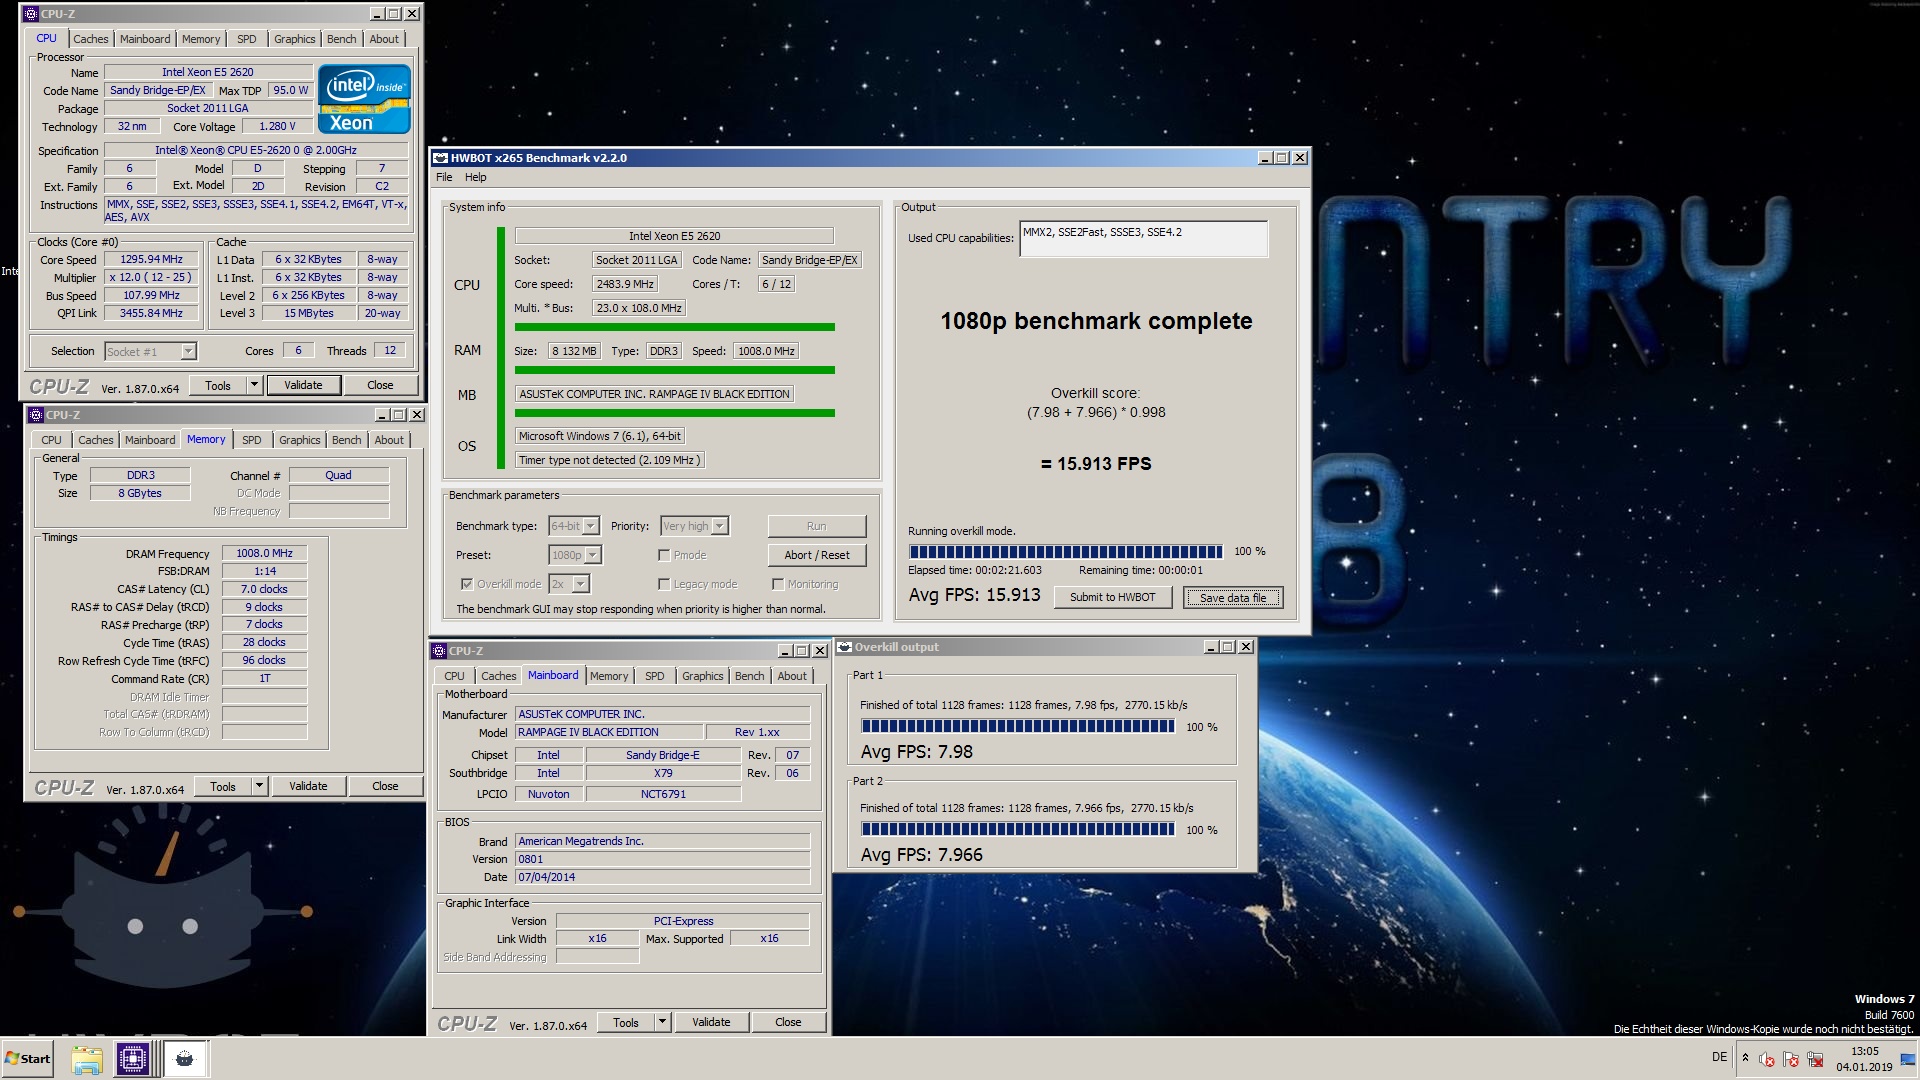The height and width of the screenshot is (1080, 1920).
Task: Click the Intel Xeon logo in CPU-Z
Action: click(x=364, y=99)
